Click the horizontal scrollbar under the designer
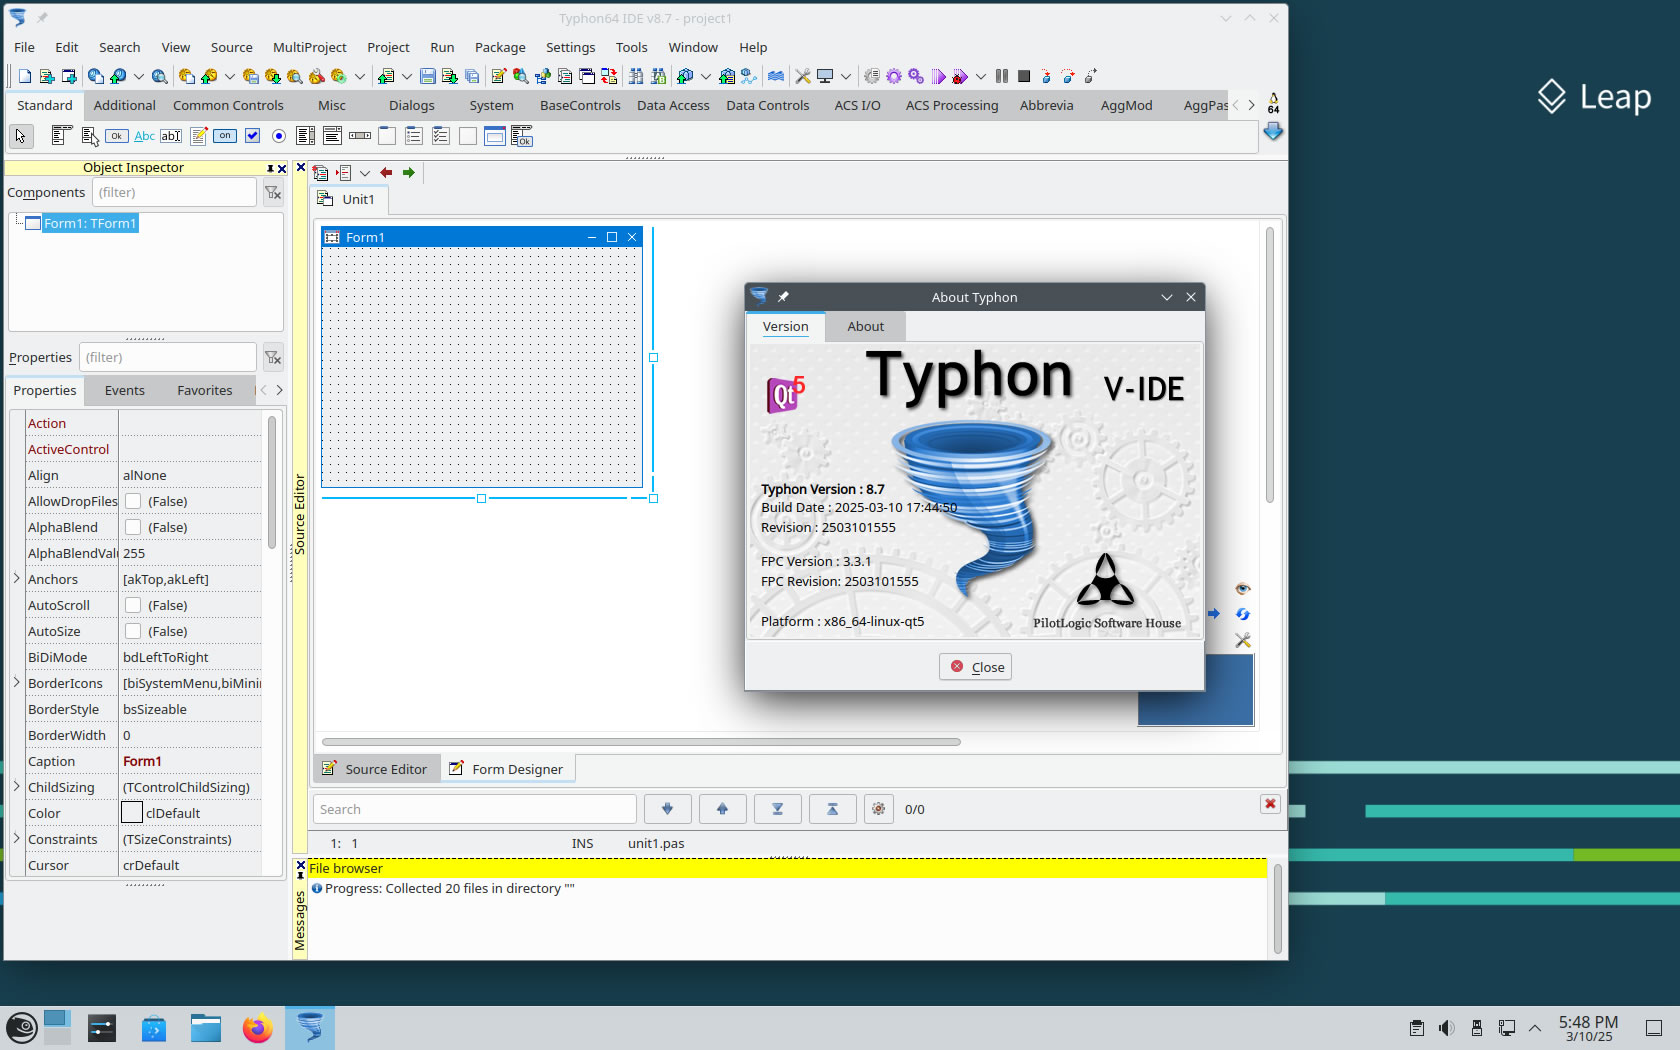This screenshot has height=1050, width=1680. (641, 742)
